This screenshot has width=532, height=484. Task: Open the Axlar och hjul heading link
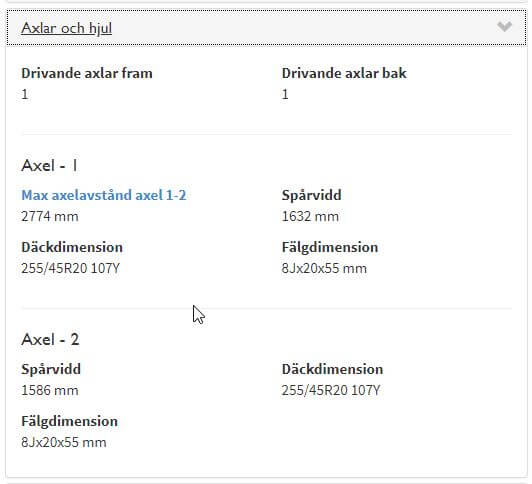pos(66,28)
